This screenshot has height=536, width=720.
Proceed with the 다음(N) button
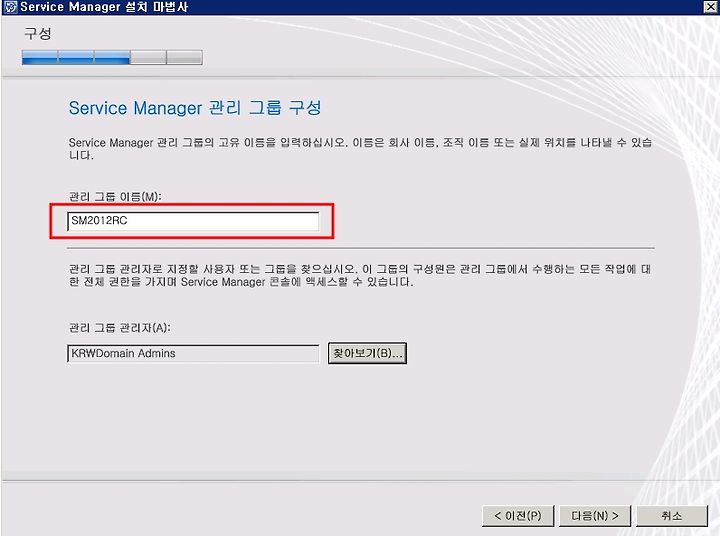[595, 516]
